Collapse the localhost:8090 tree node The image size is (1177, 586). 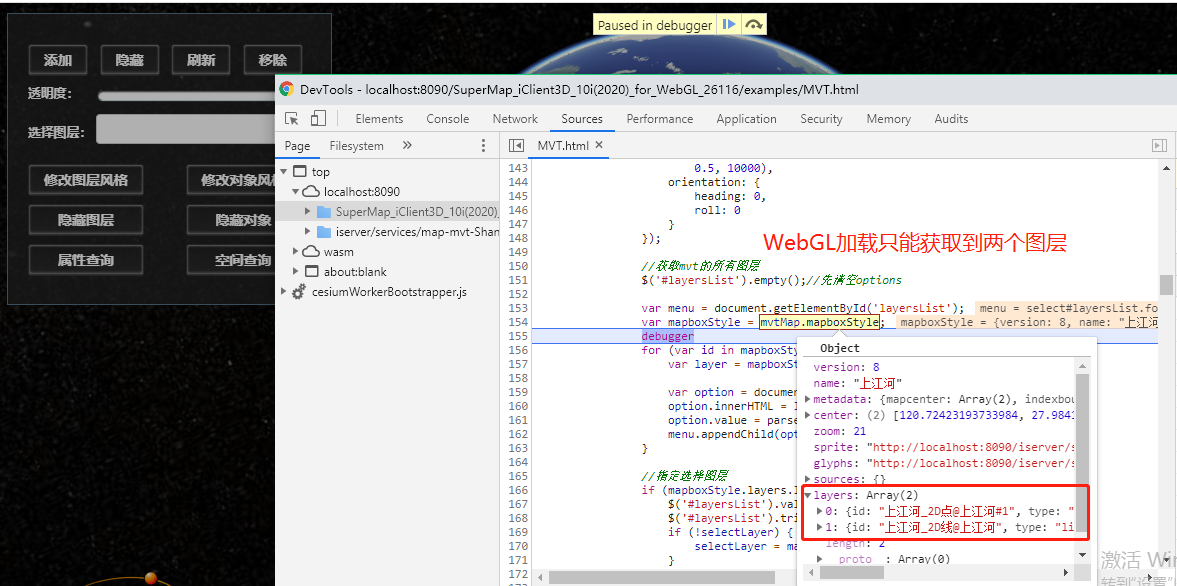pos(296,191)
